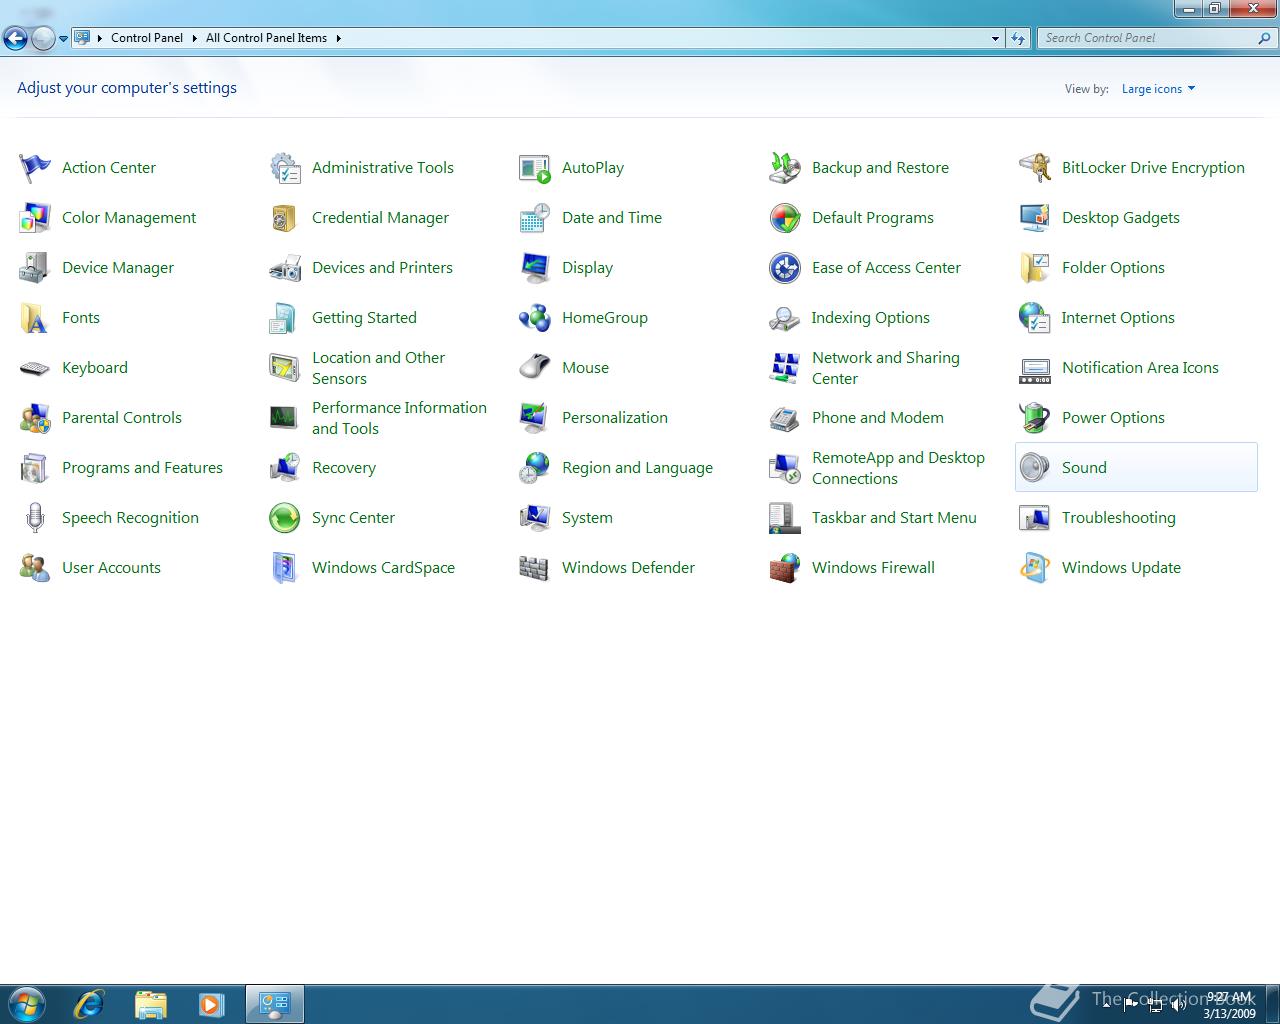Open Location and Other Sensors
Viewport: 1280px width, 1024px height.
[378, 368]
